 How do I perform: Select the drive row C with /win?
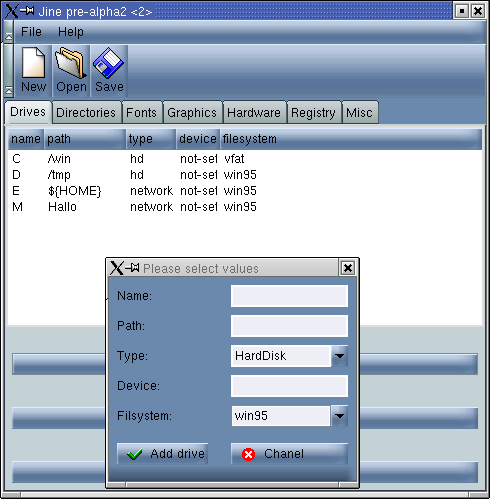pos(245,159)
